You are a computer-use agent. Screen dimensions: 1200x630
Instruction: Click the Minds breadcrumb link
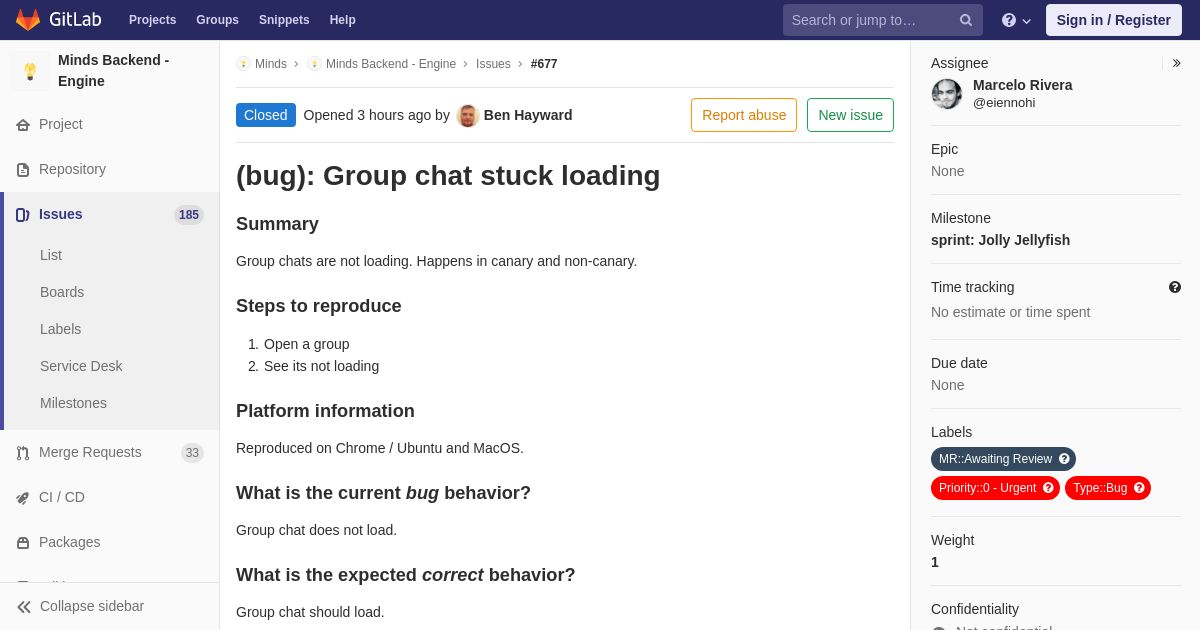[271, 64]
